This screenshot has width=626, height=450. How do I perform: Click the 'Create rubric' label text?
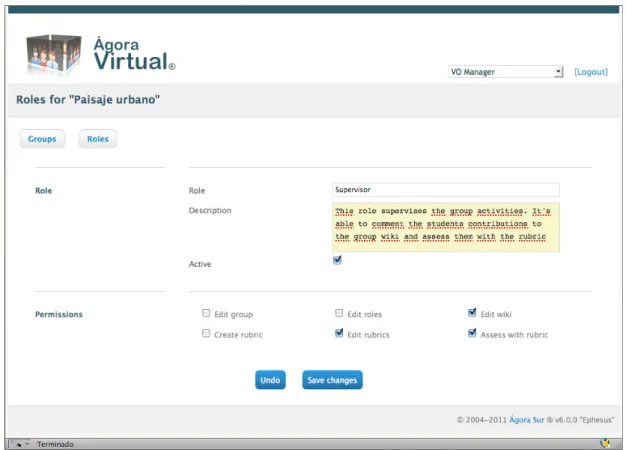[x=238, y=335]
